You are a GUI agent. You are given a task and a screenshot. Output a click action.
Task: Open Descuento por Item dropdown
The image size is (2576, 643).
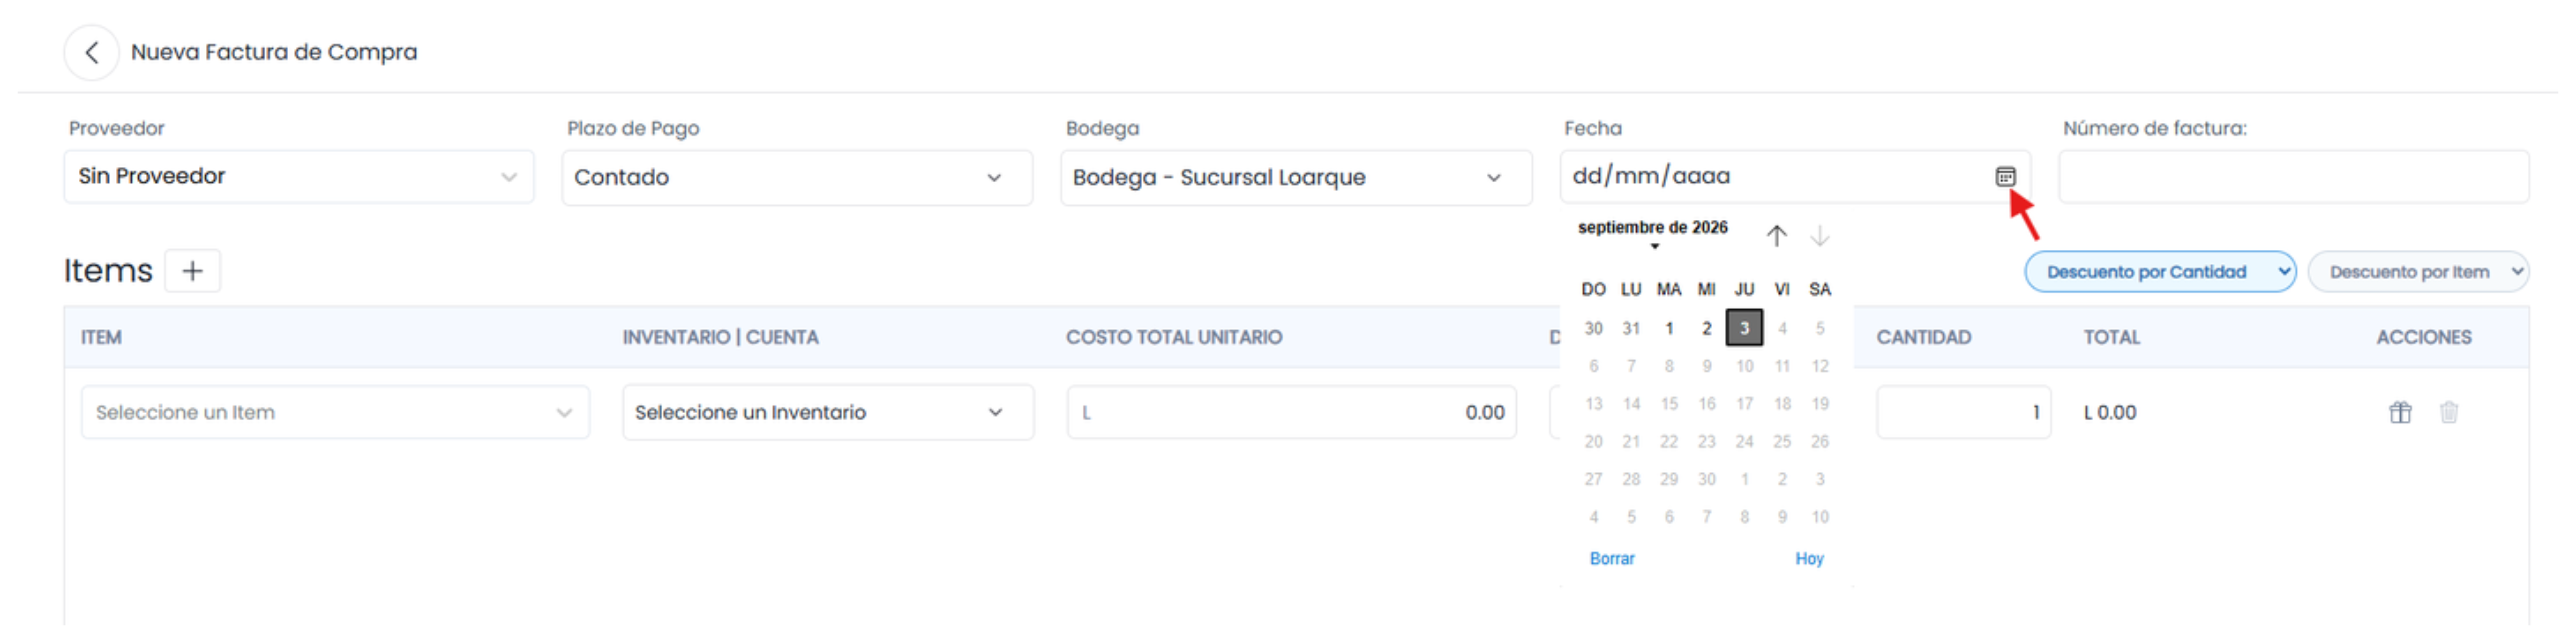coord(2418,272)
